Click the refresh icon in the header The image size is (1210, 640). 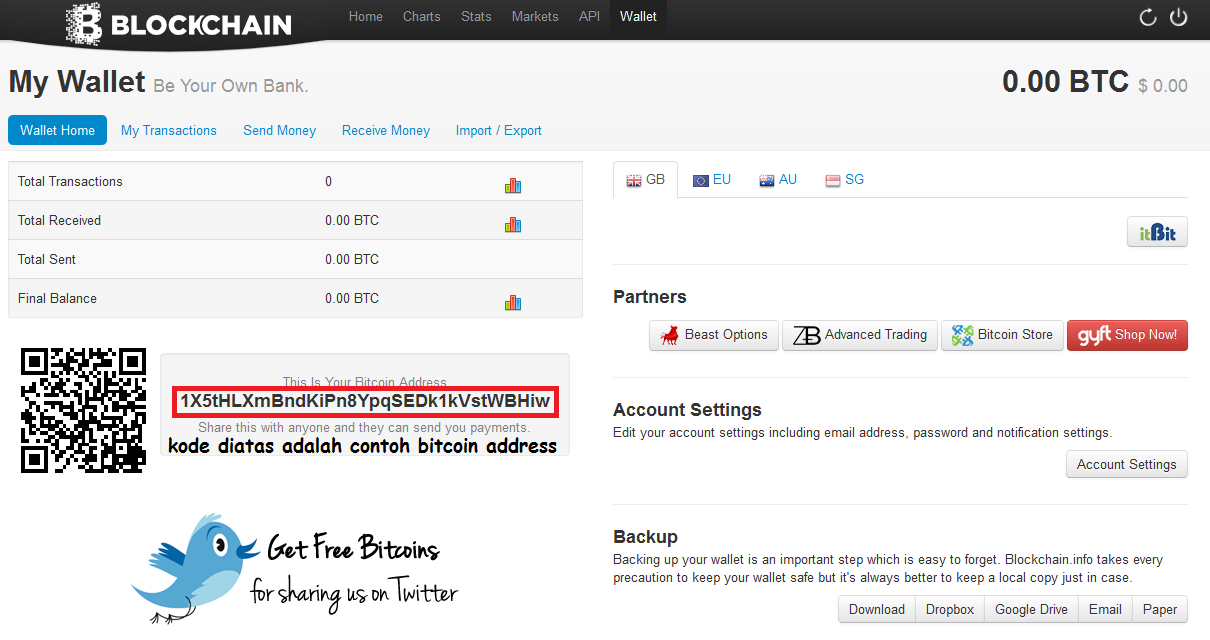coord(1148,17)
